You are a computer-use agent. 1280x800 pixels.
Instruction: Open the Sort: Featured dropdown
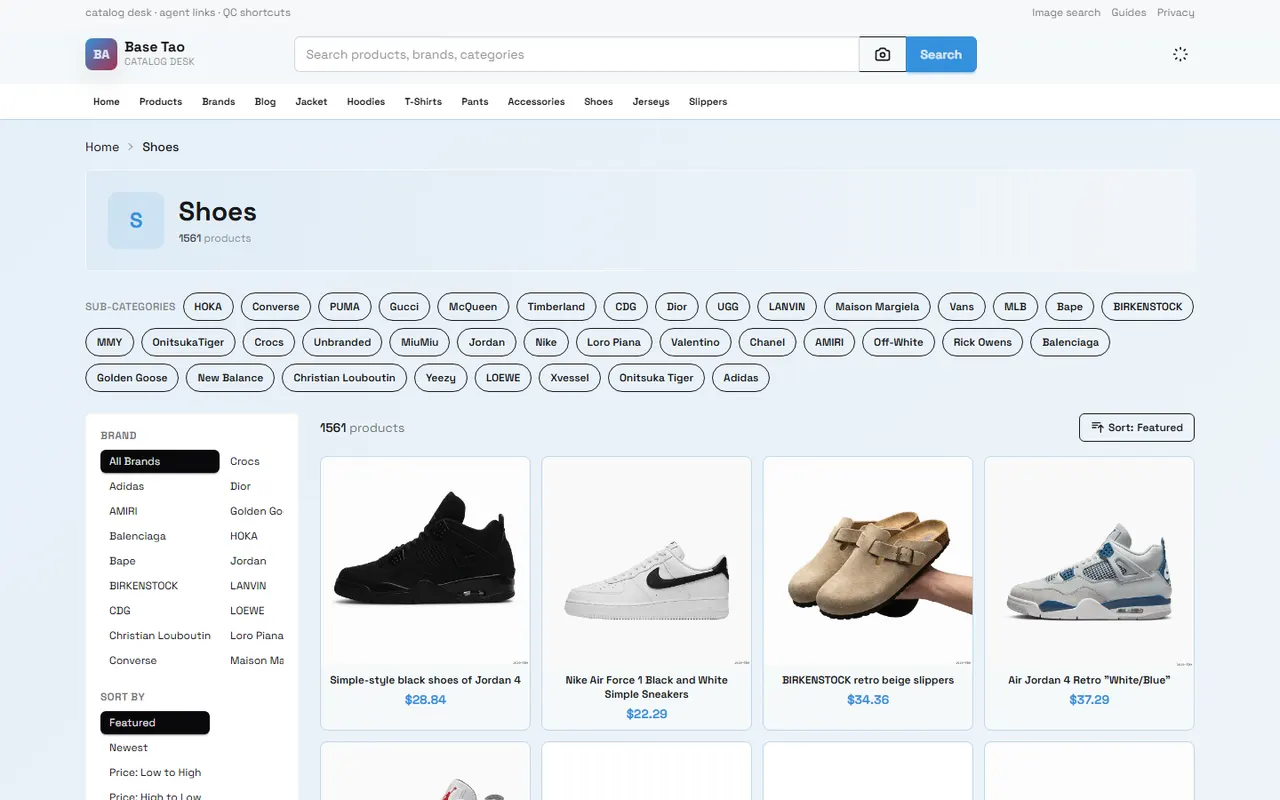[1136, 428]
